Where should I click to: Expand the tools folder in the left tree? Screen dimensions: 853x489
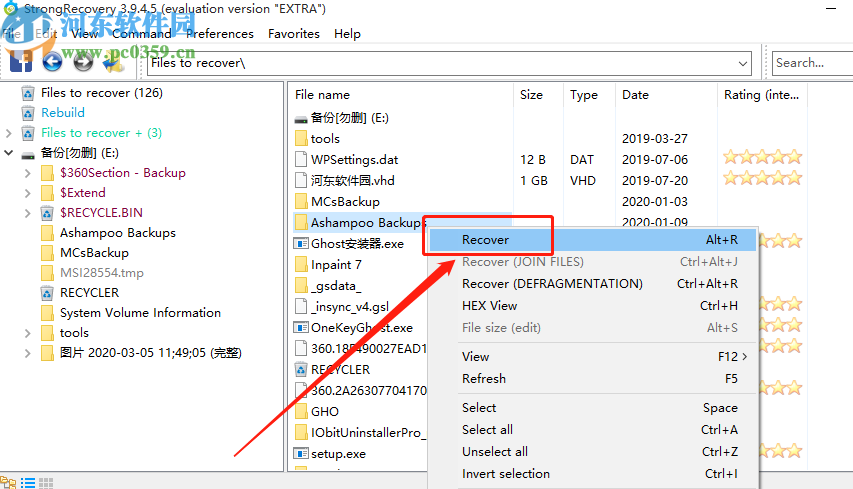28,333
